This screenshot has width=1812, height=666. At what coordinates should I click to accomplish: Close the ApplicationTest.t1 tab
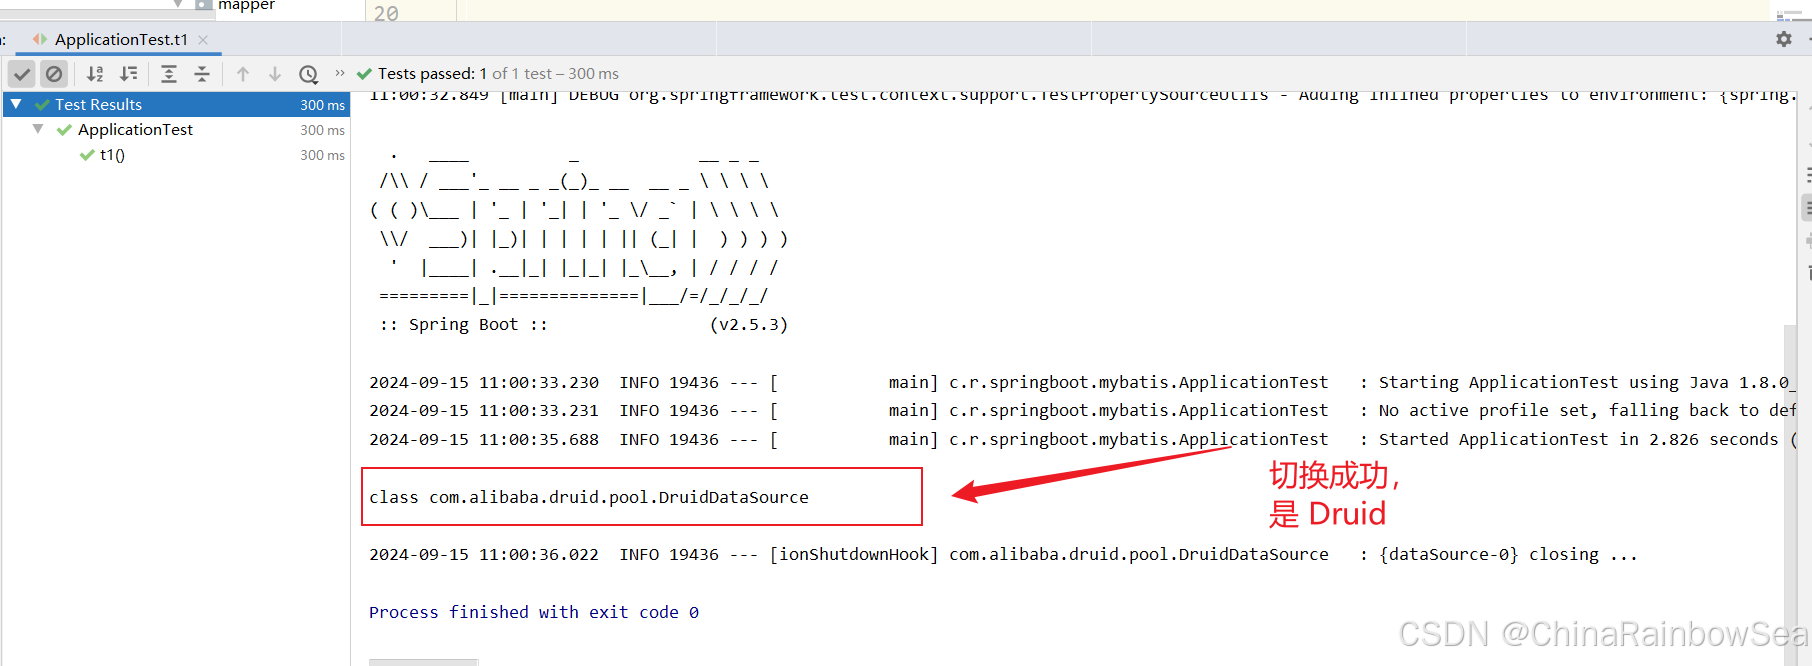click(203, 40)
